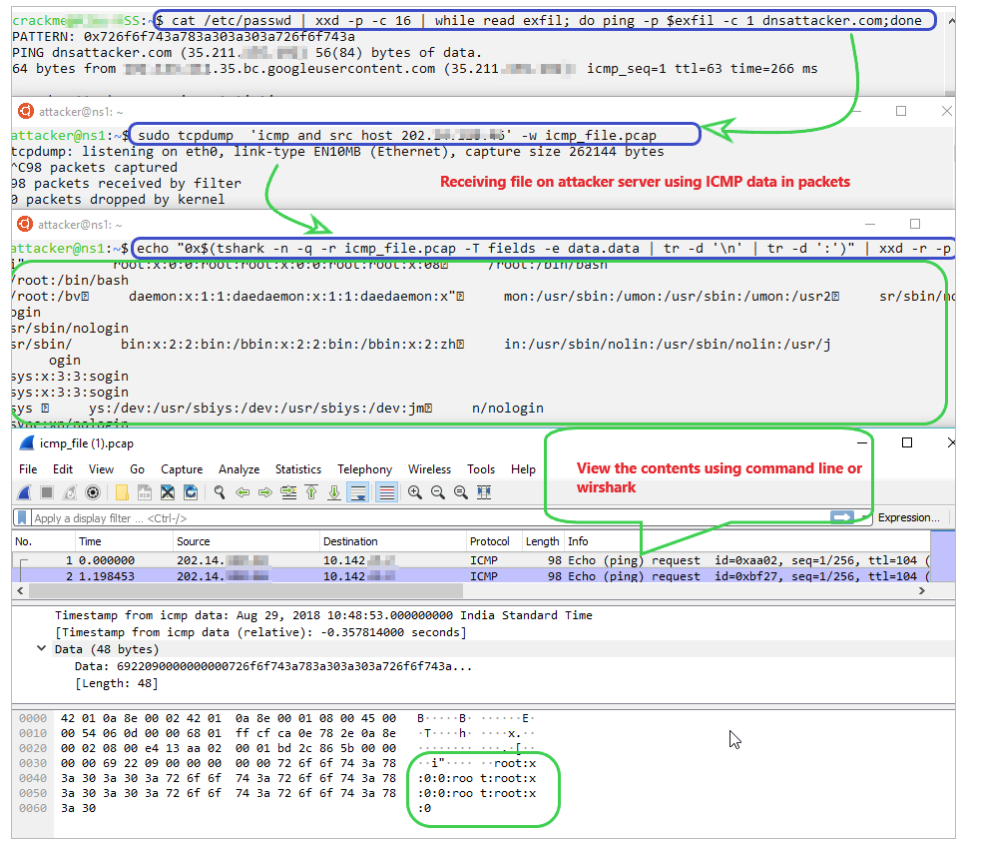Open the Edit menu
The height and width of the screenshot is (846, 984).
tap(62, 469)
